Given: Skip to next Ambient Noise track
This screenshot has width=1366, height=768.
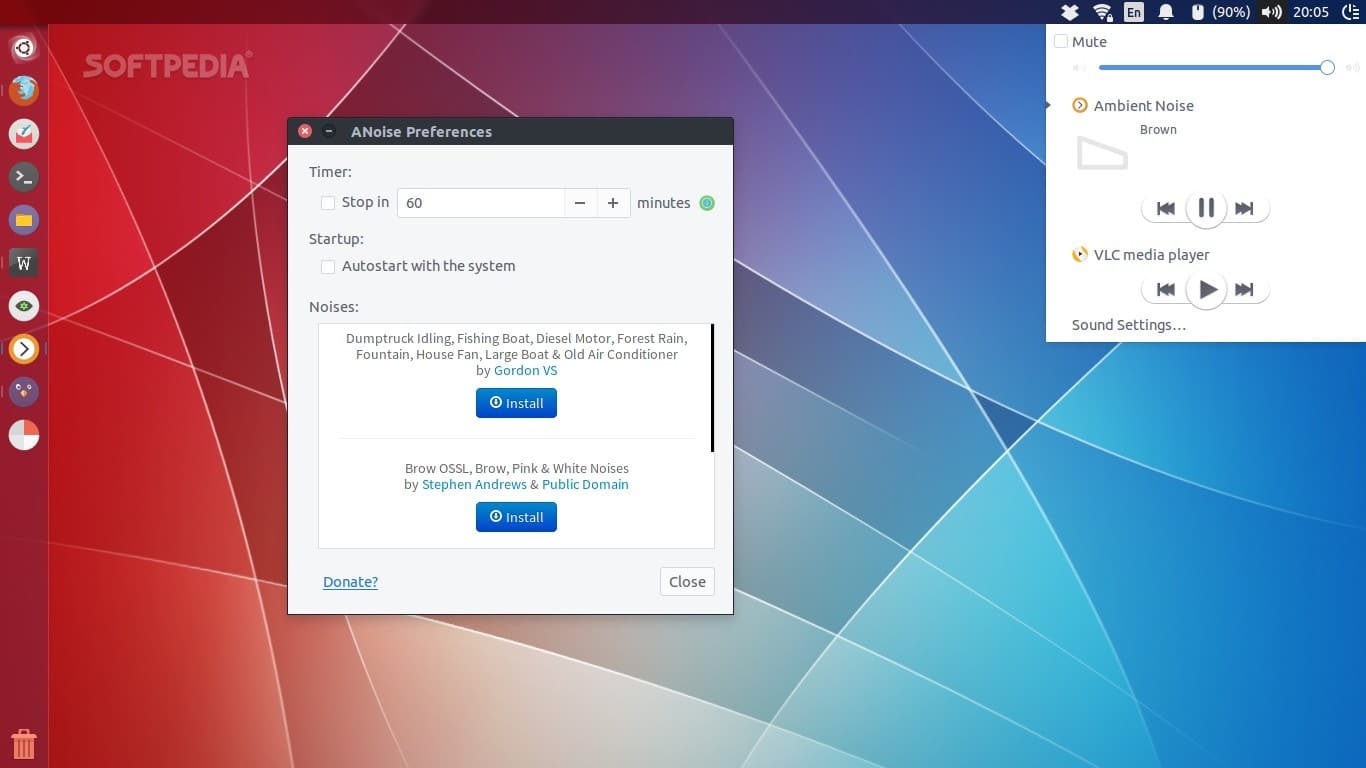Looking at the screenshot, I should 1245,208.
